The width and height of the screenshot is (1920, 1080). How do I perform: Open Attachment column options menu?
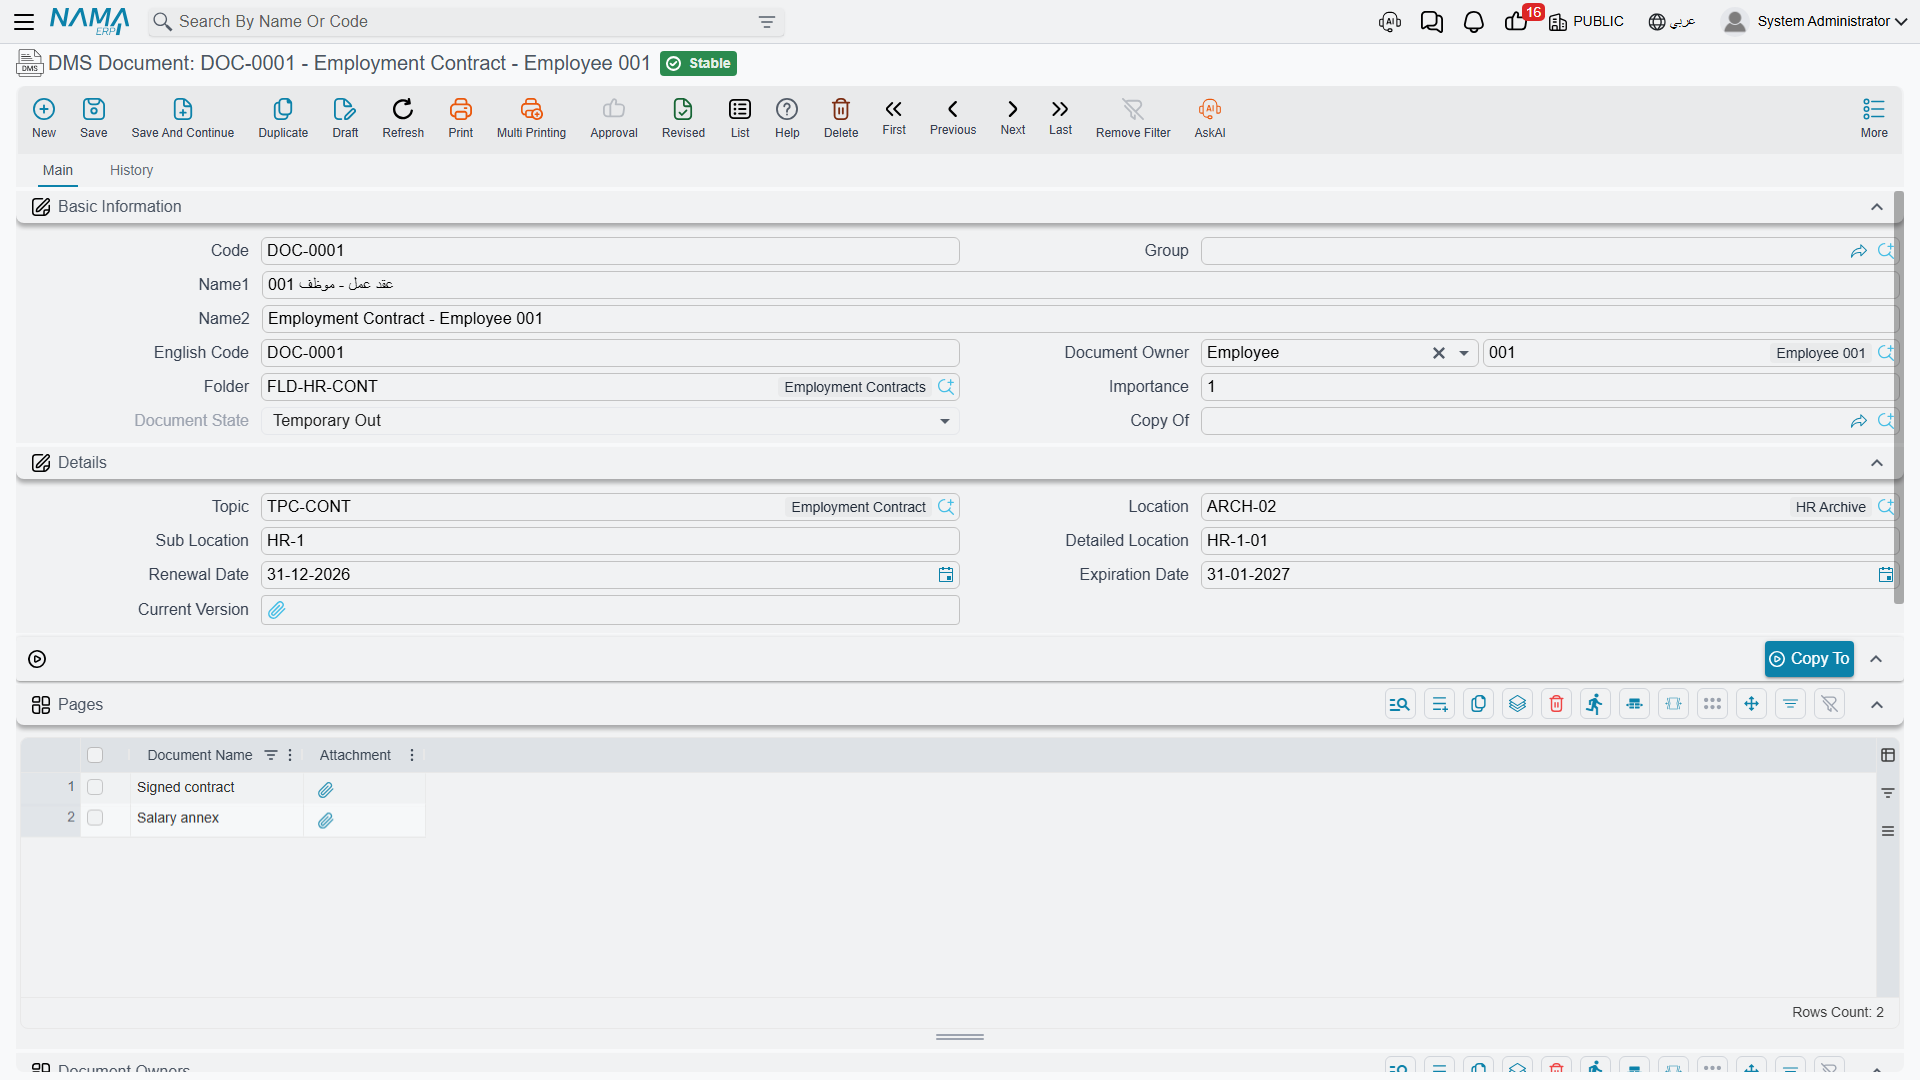tap(412, 755)
